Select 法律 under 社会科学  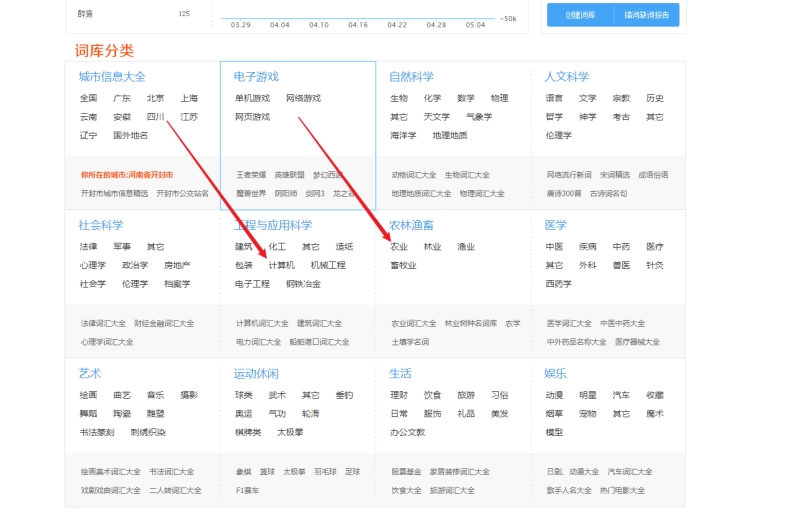click(88, 247)
